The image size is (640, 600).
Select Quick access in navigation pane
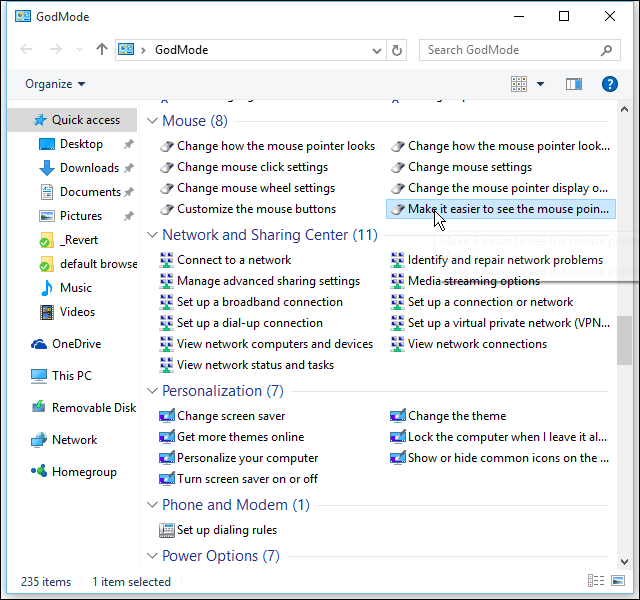[85, 120]
